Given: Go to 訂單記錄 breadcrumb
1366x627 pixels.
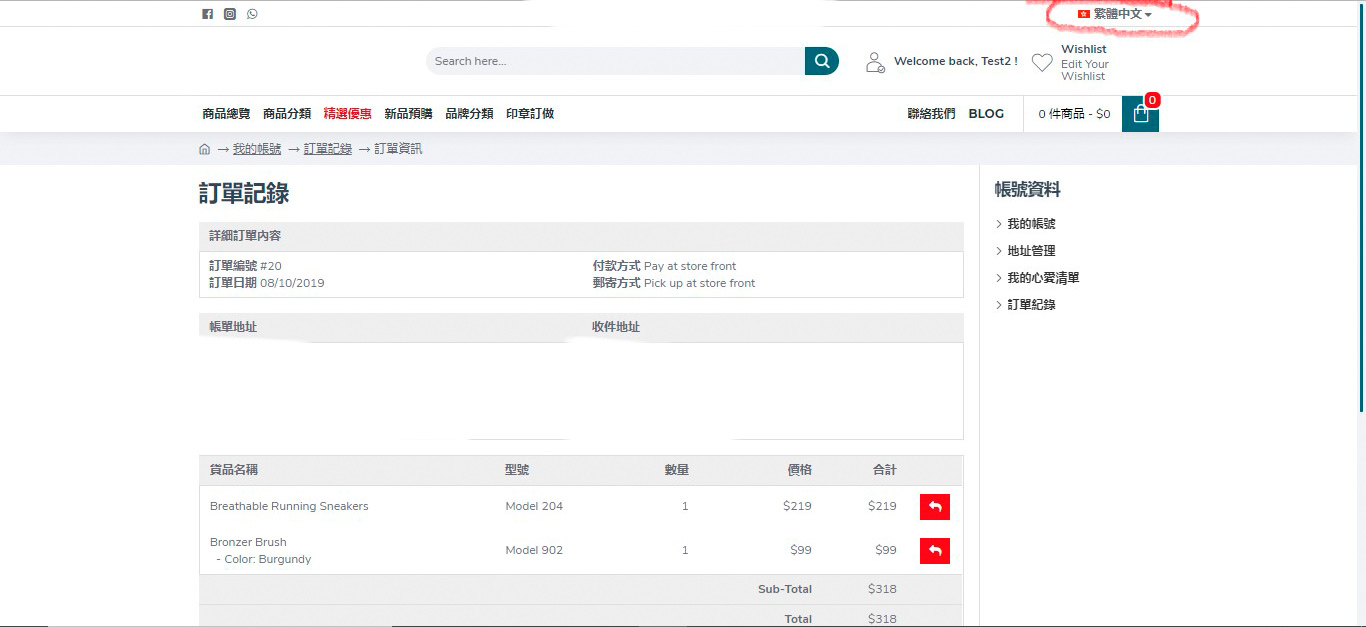Looking at the screenshot, I should click(x=328, y=149).
